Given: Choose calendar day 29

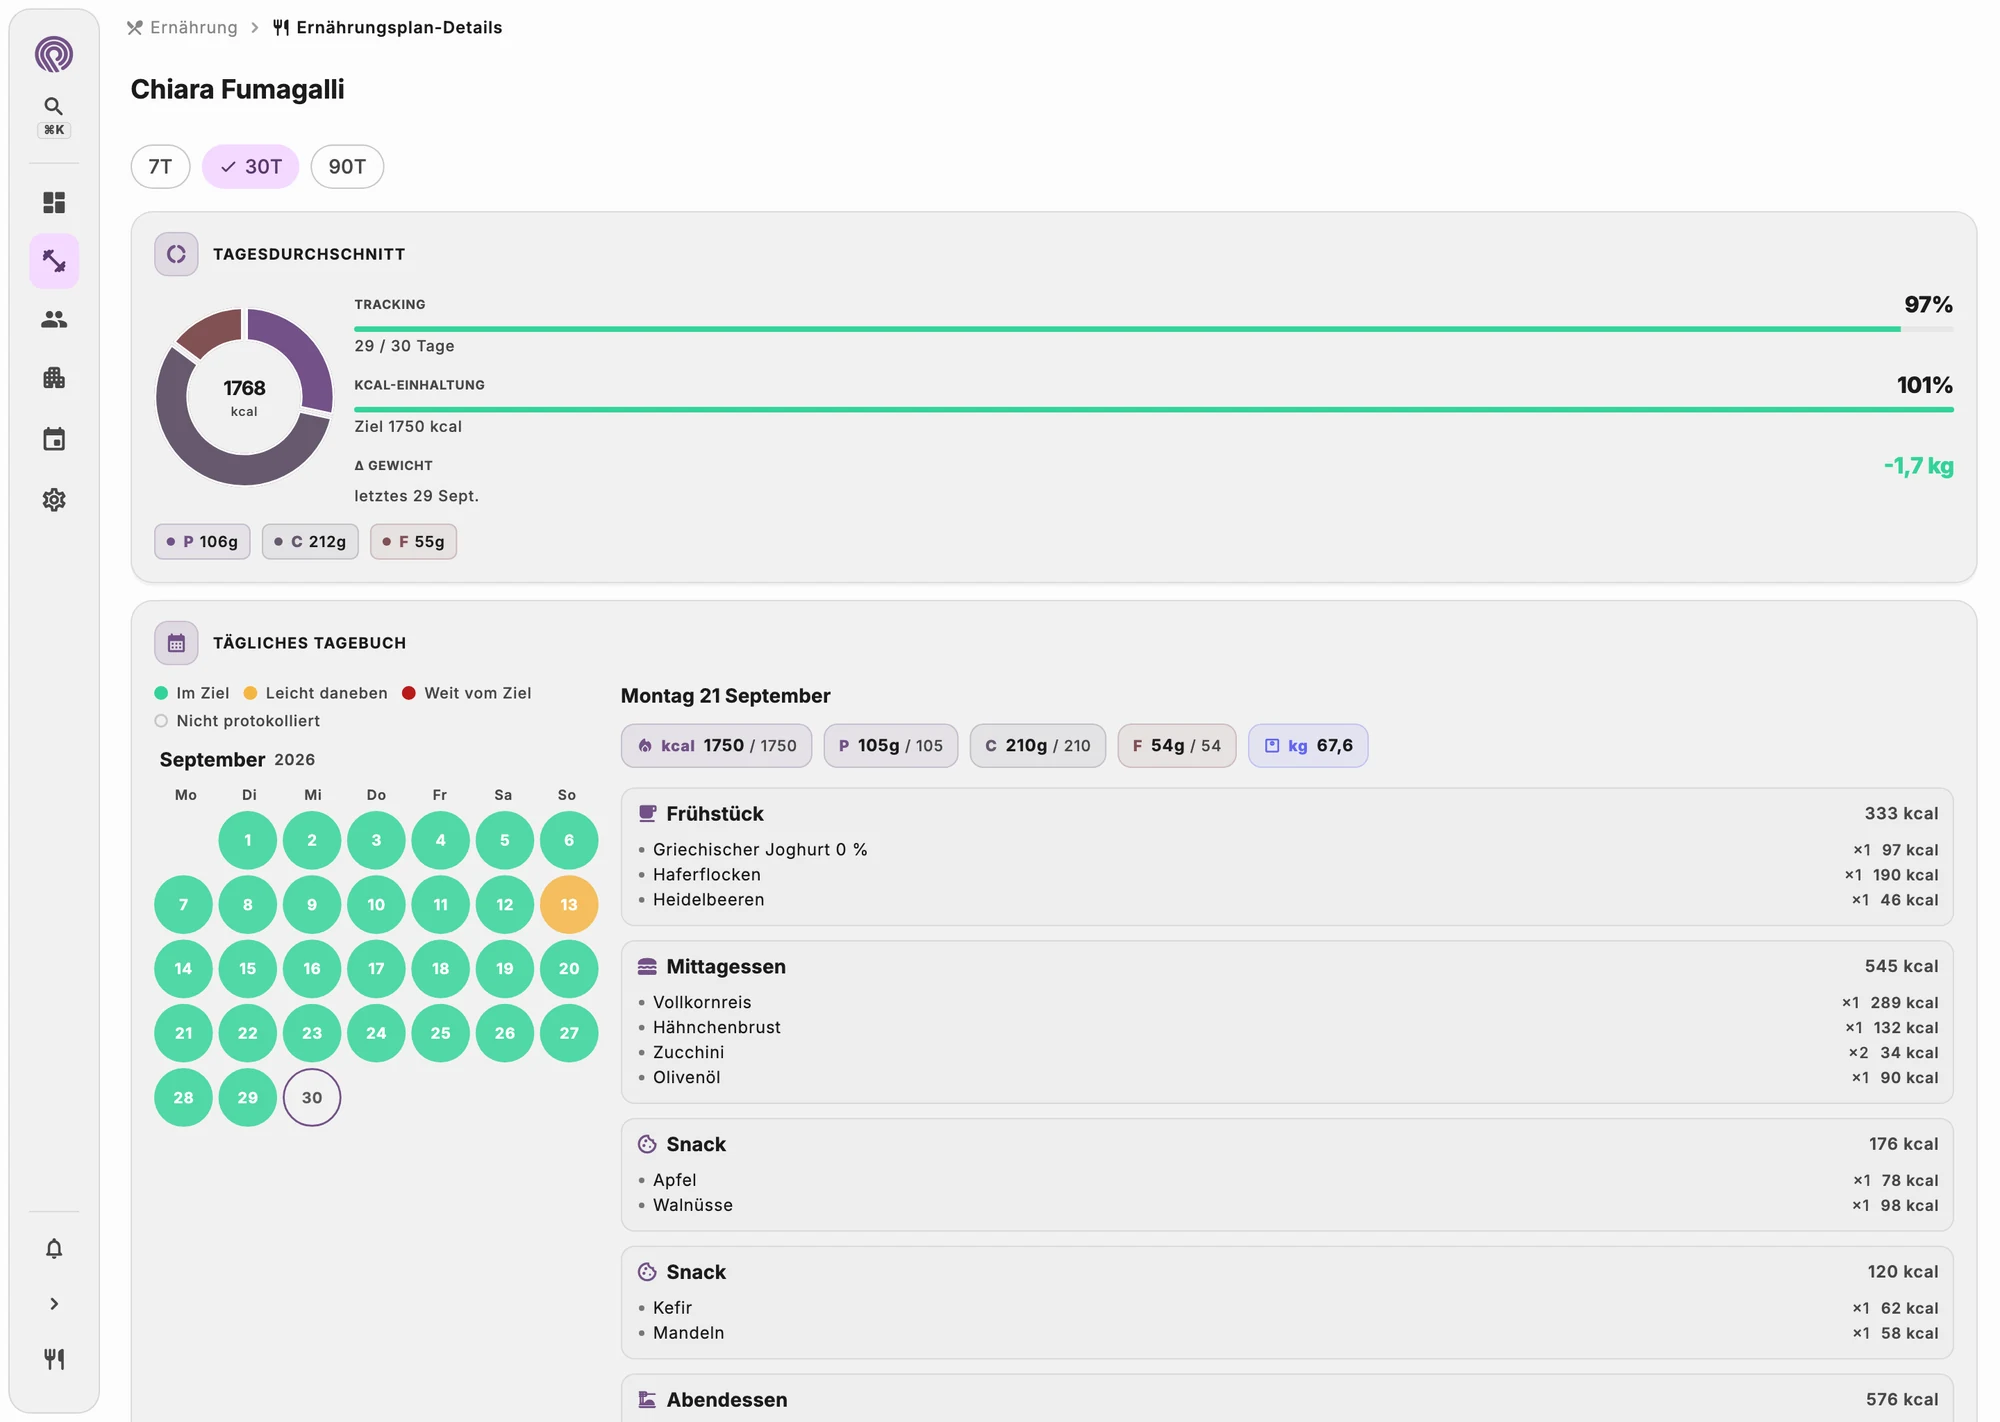Looking at the screenshot, I should [x=248, y=1098].
